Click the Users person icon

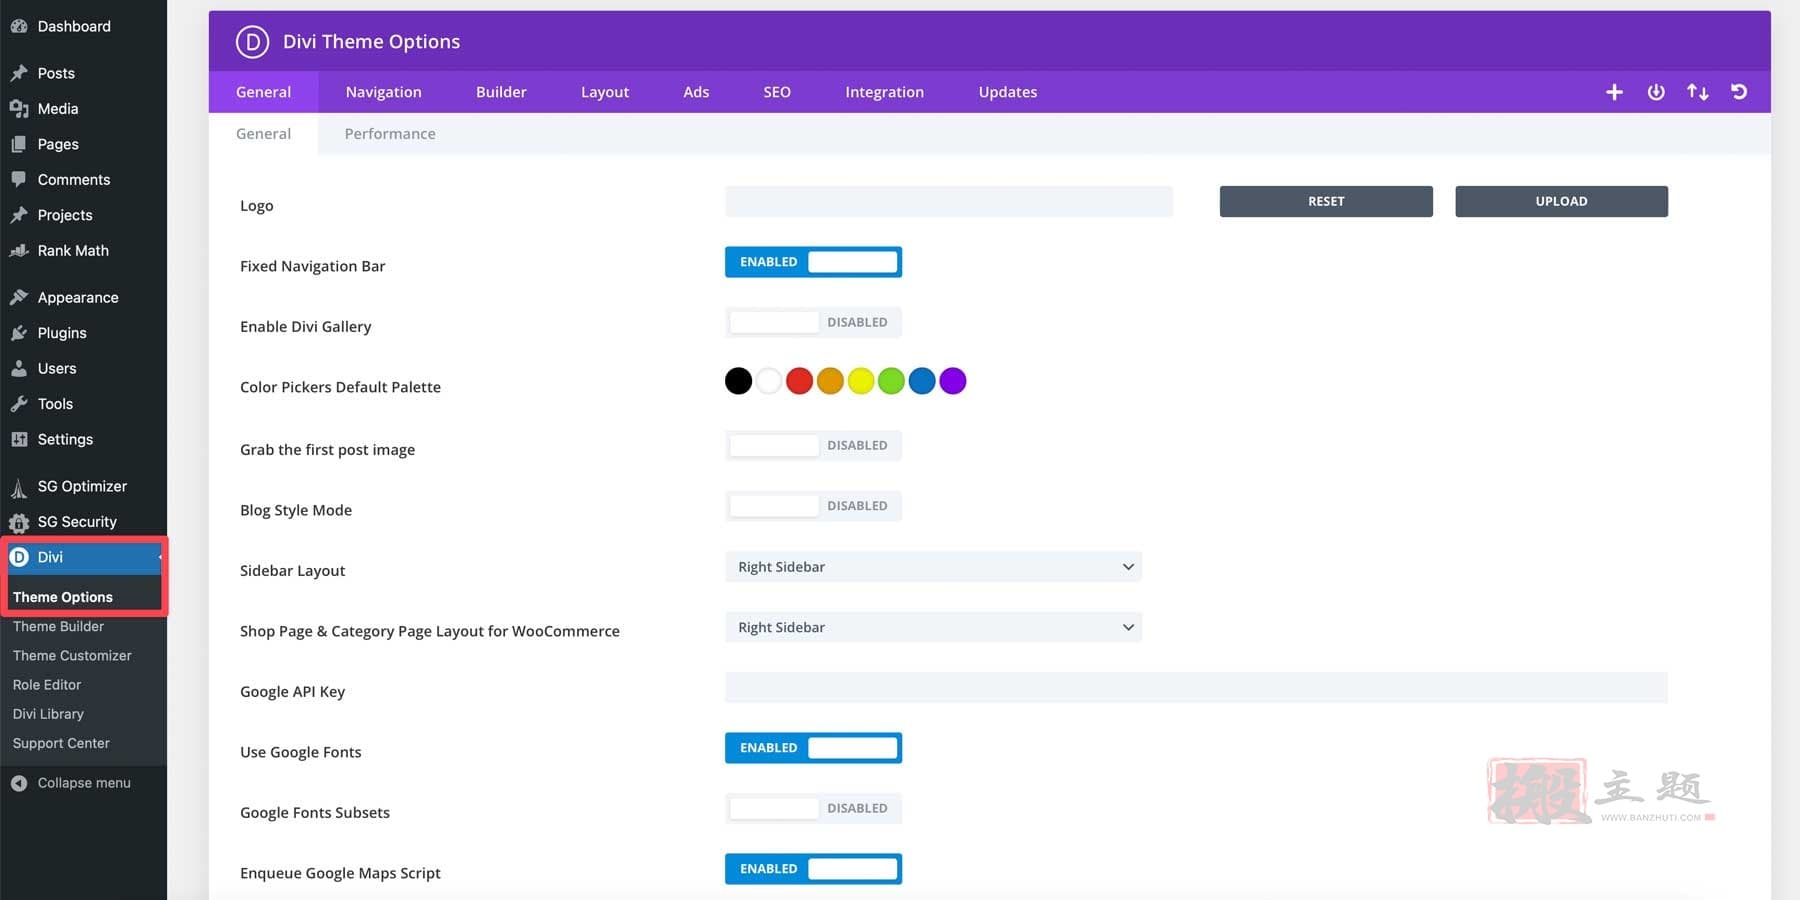point(19,368)
